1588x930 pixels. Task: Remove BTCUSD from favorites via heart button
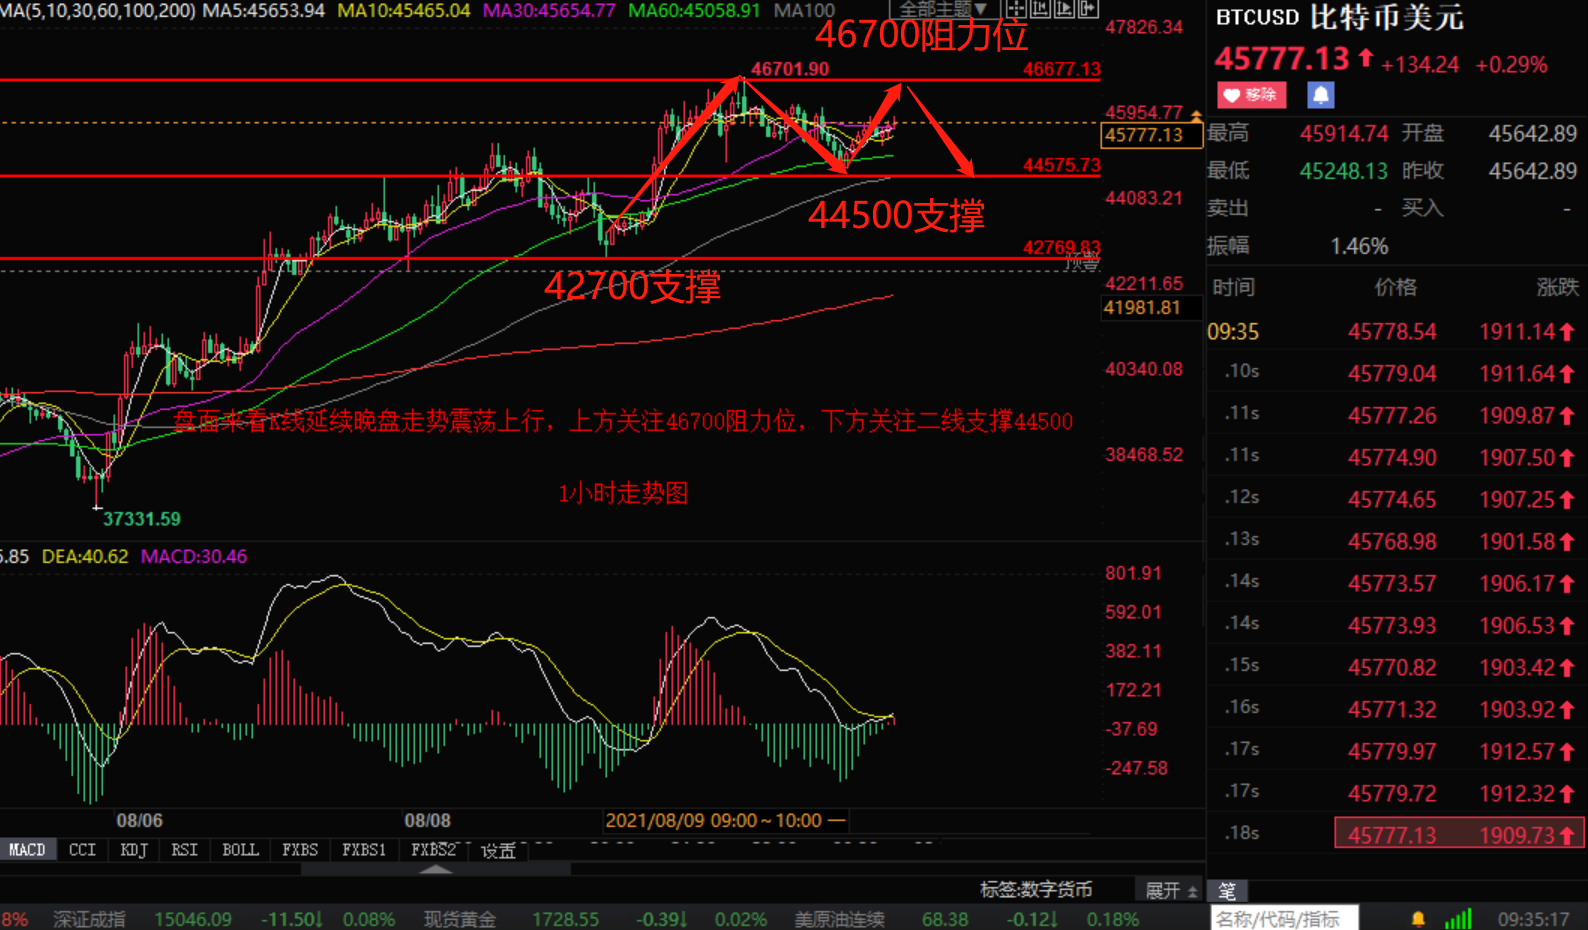pyautogui.click(x=1251, y=95)
